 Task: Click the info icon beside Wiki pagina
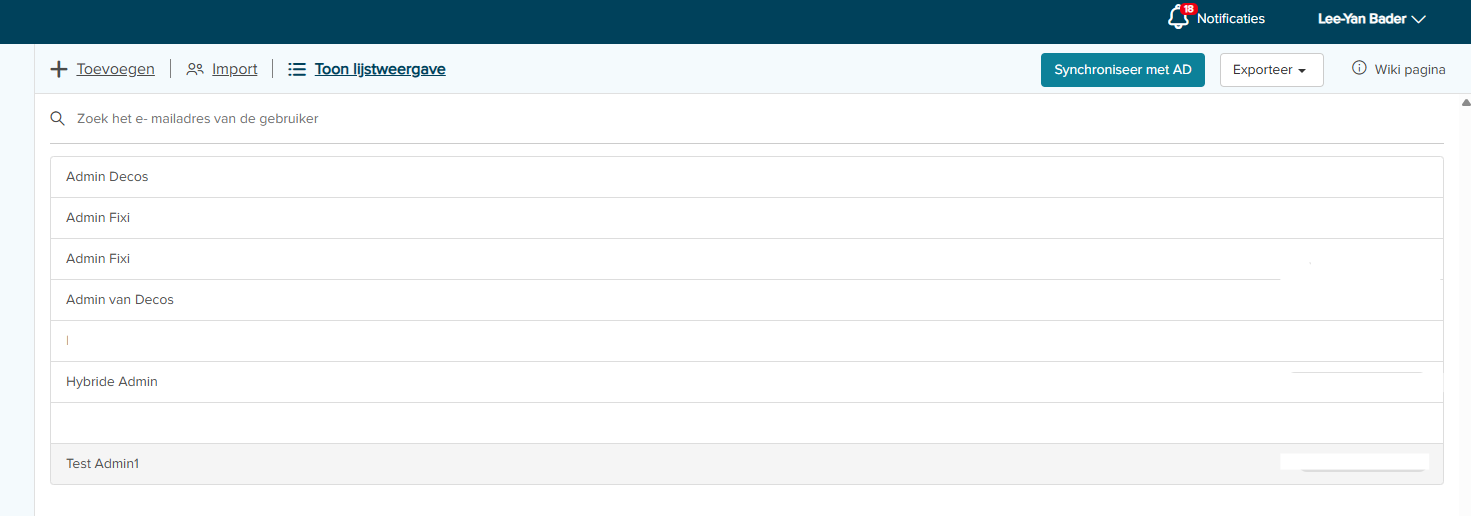[x=1359, y=69]
